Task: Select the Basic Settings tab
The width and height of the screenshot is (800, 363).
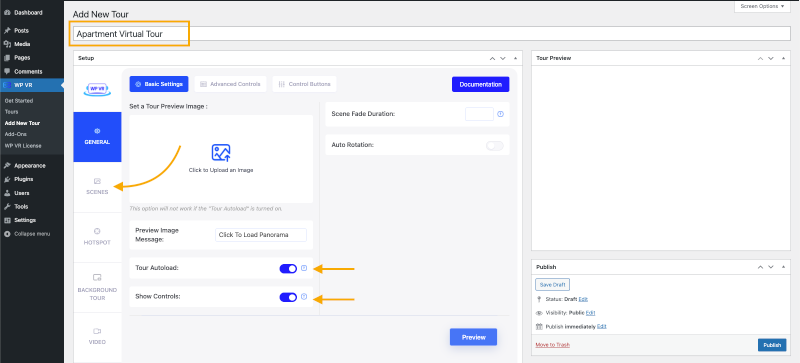Action: [x=159, y=84]
